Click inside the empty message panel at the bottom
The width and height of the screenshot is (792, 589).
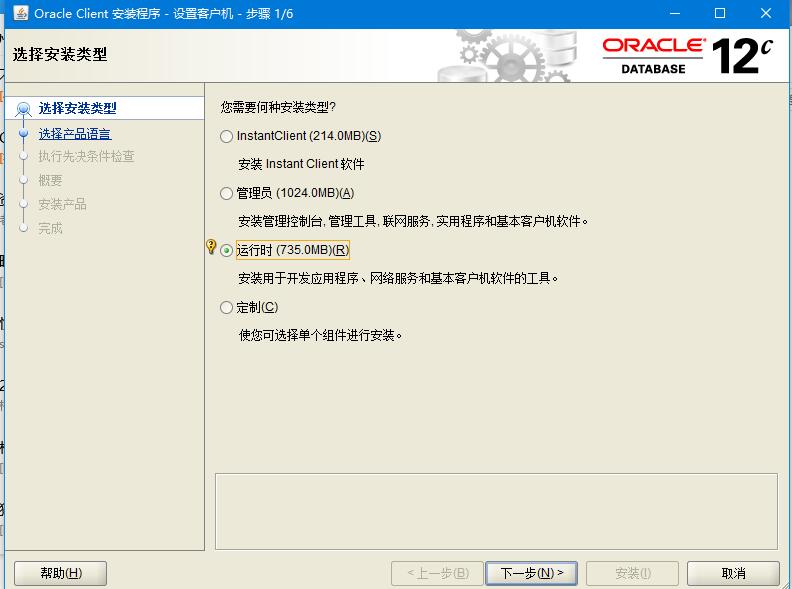(496, 511)
